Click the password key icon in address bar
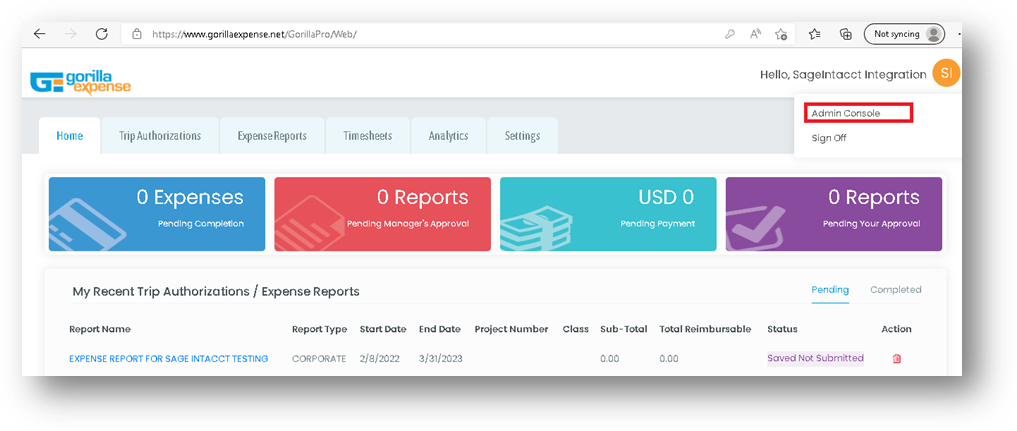Viewport: 1017px width, 431px height. [730, 34]
